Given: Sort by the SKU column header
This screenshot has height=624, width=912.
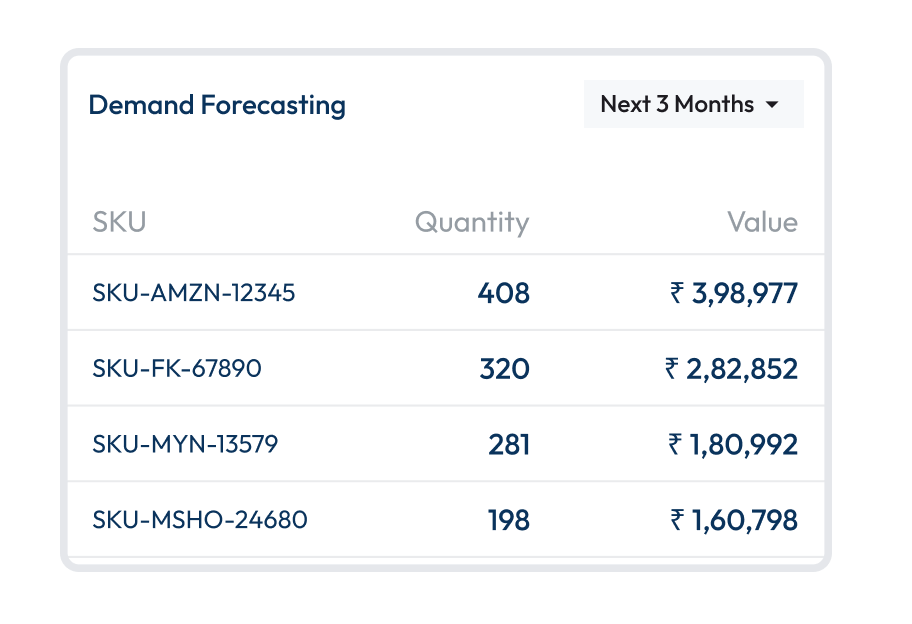Looking at the screenshot, I should click(119, 222).
